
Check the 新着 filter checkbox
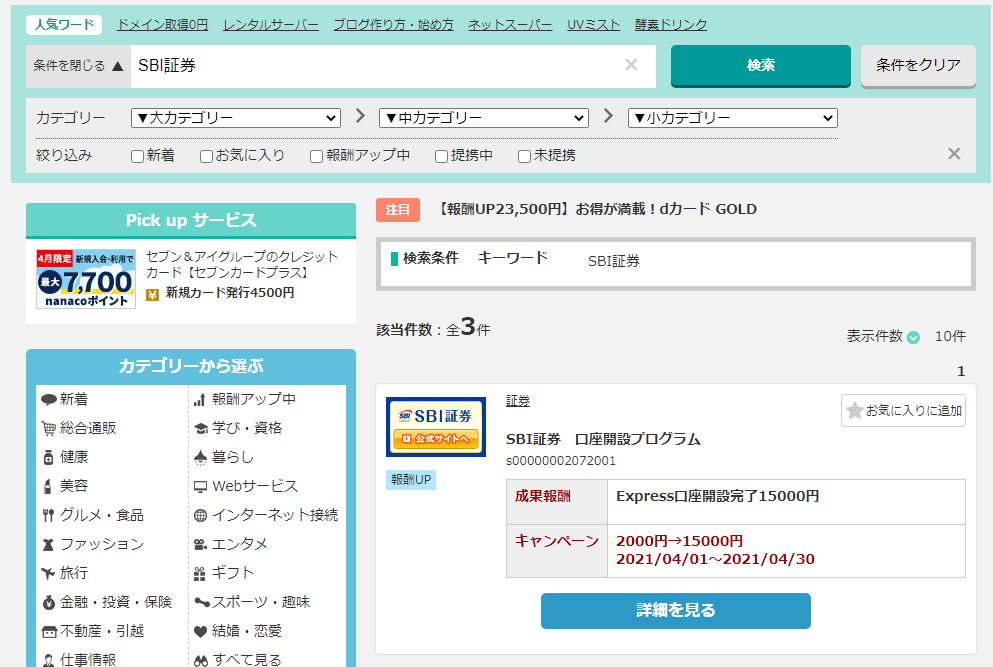pyautogui.click(x=137, y=156)
